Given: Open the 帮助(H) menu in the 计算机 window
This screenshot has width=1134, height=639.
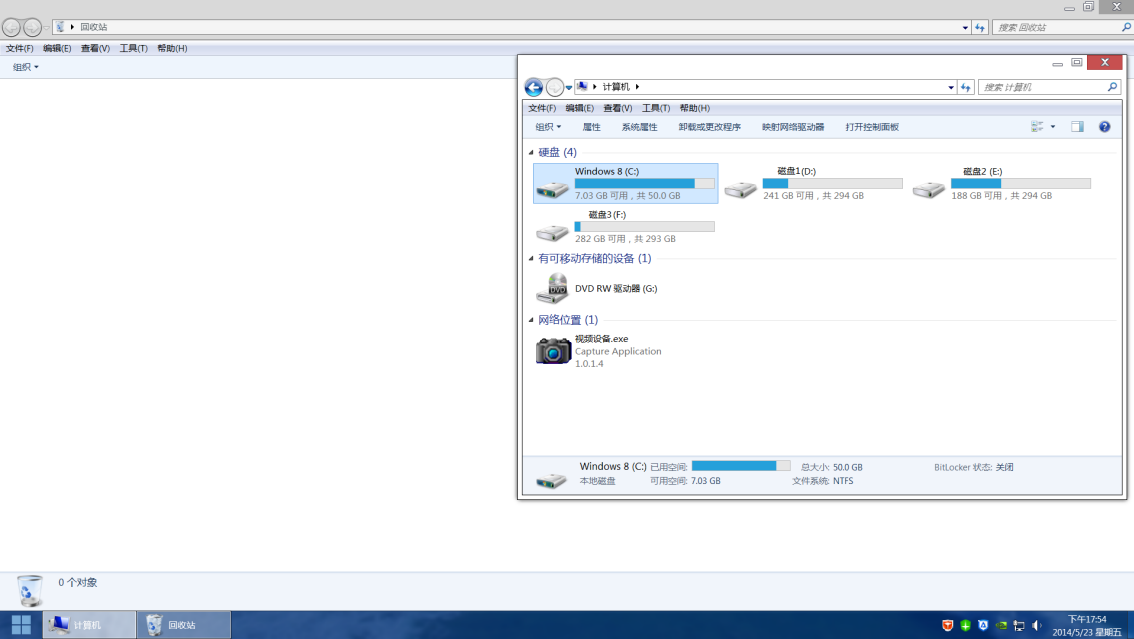Looking at the screenshot, I should pyautogui.click(x=694, y=108).
